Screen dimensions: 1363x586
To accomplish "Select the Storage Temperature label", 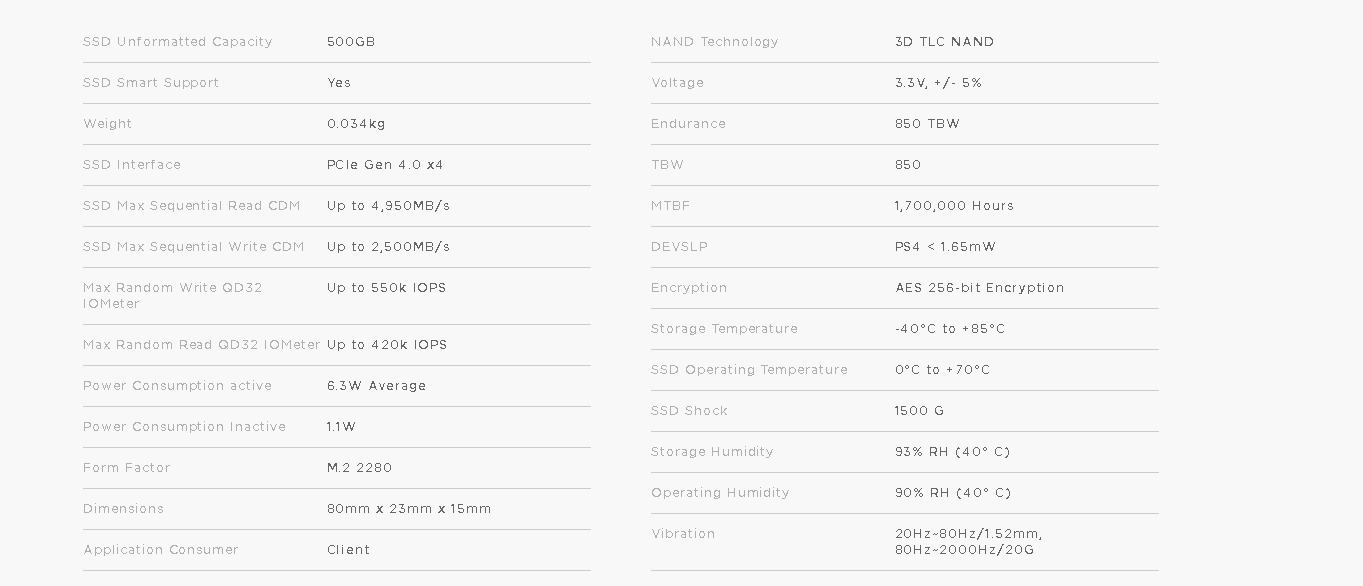I will (x=724, y=329).
